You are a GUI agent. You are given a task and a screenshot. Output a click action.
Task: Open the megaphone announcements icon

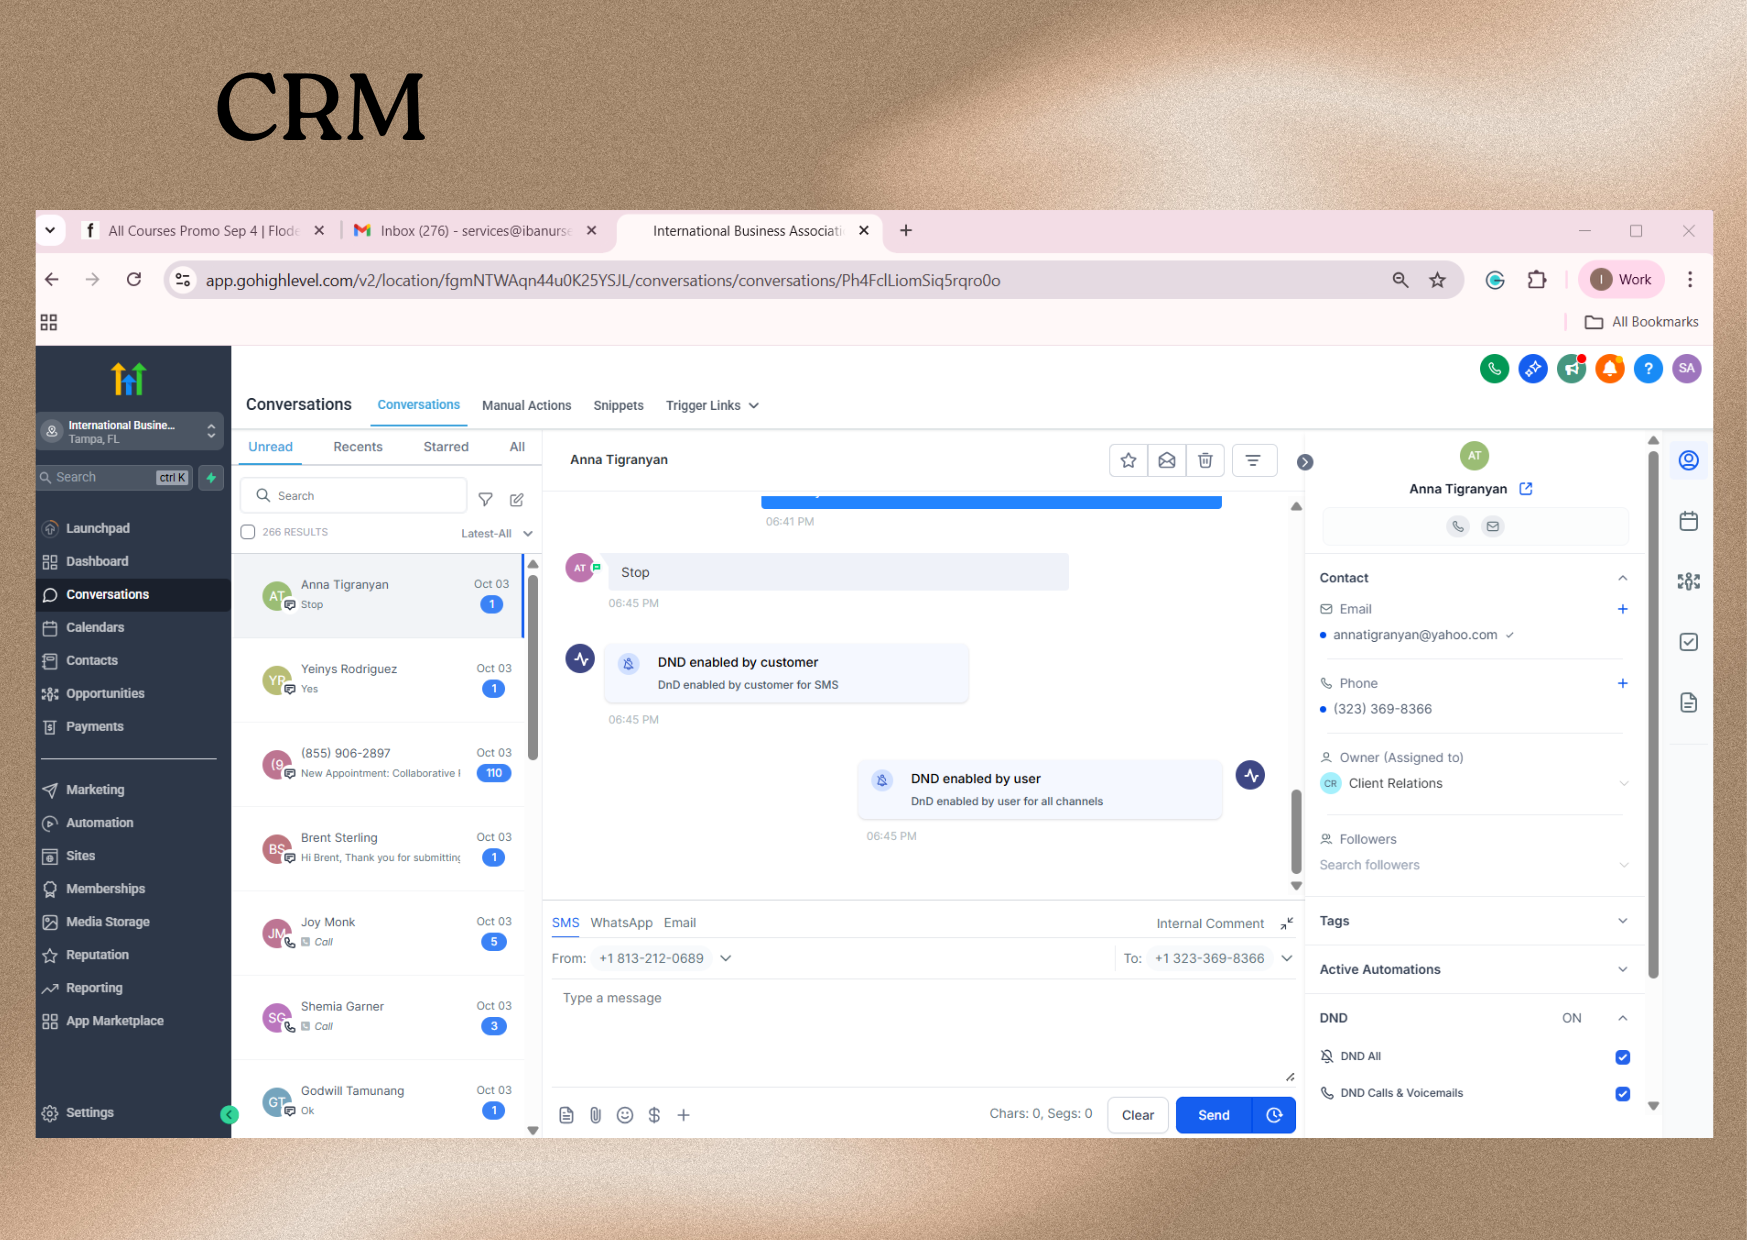pos(1572,369)
